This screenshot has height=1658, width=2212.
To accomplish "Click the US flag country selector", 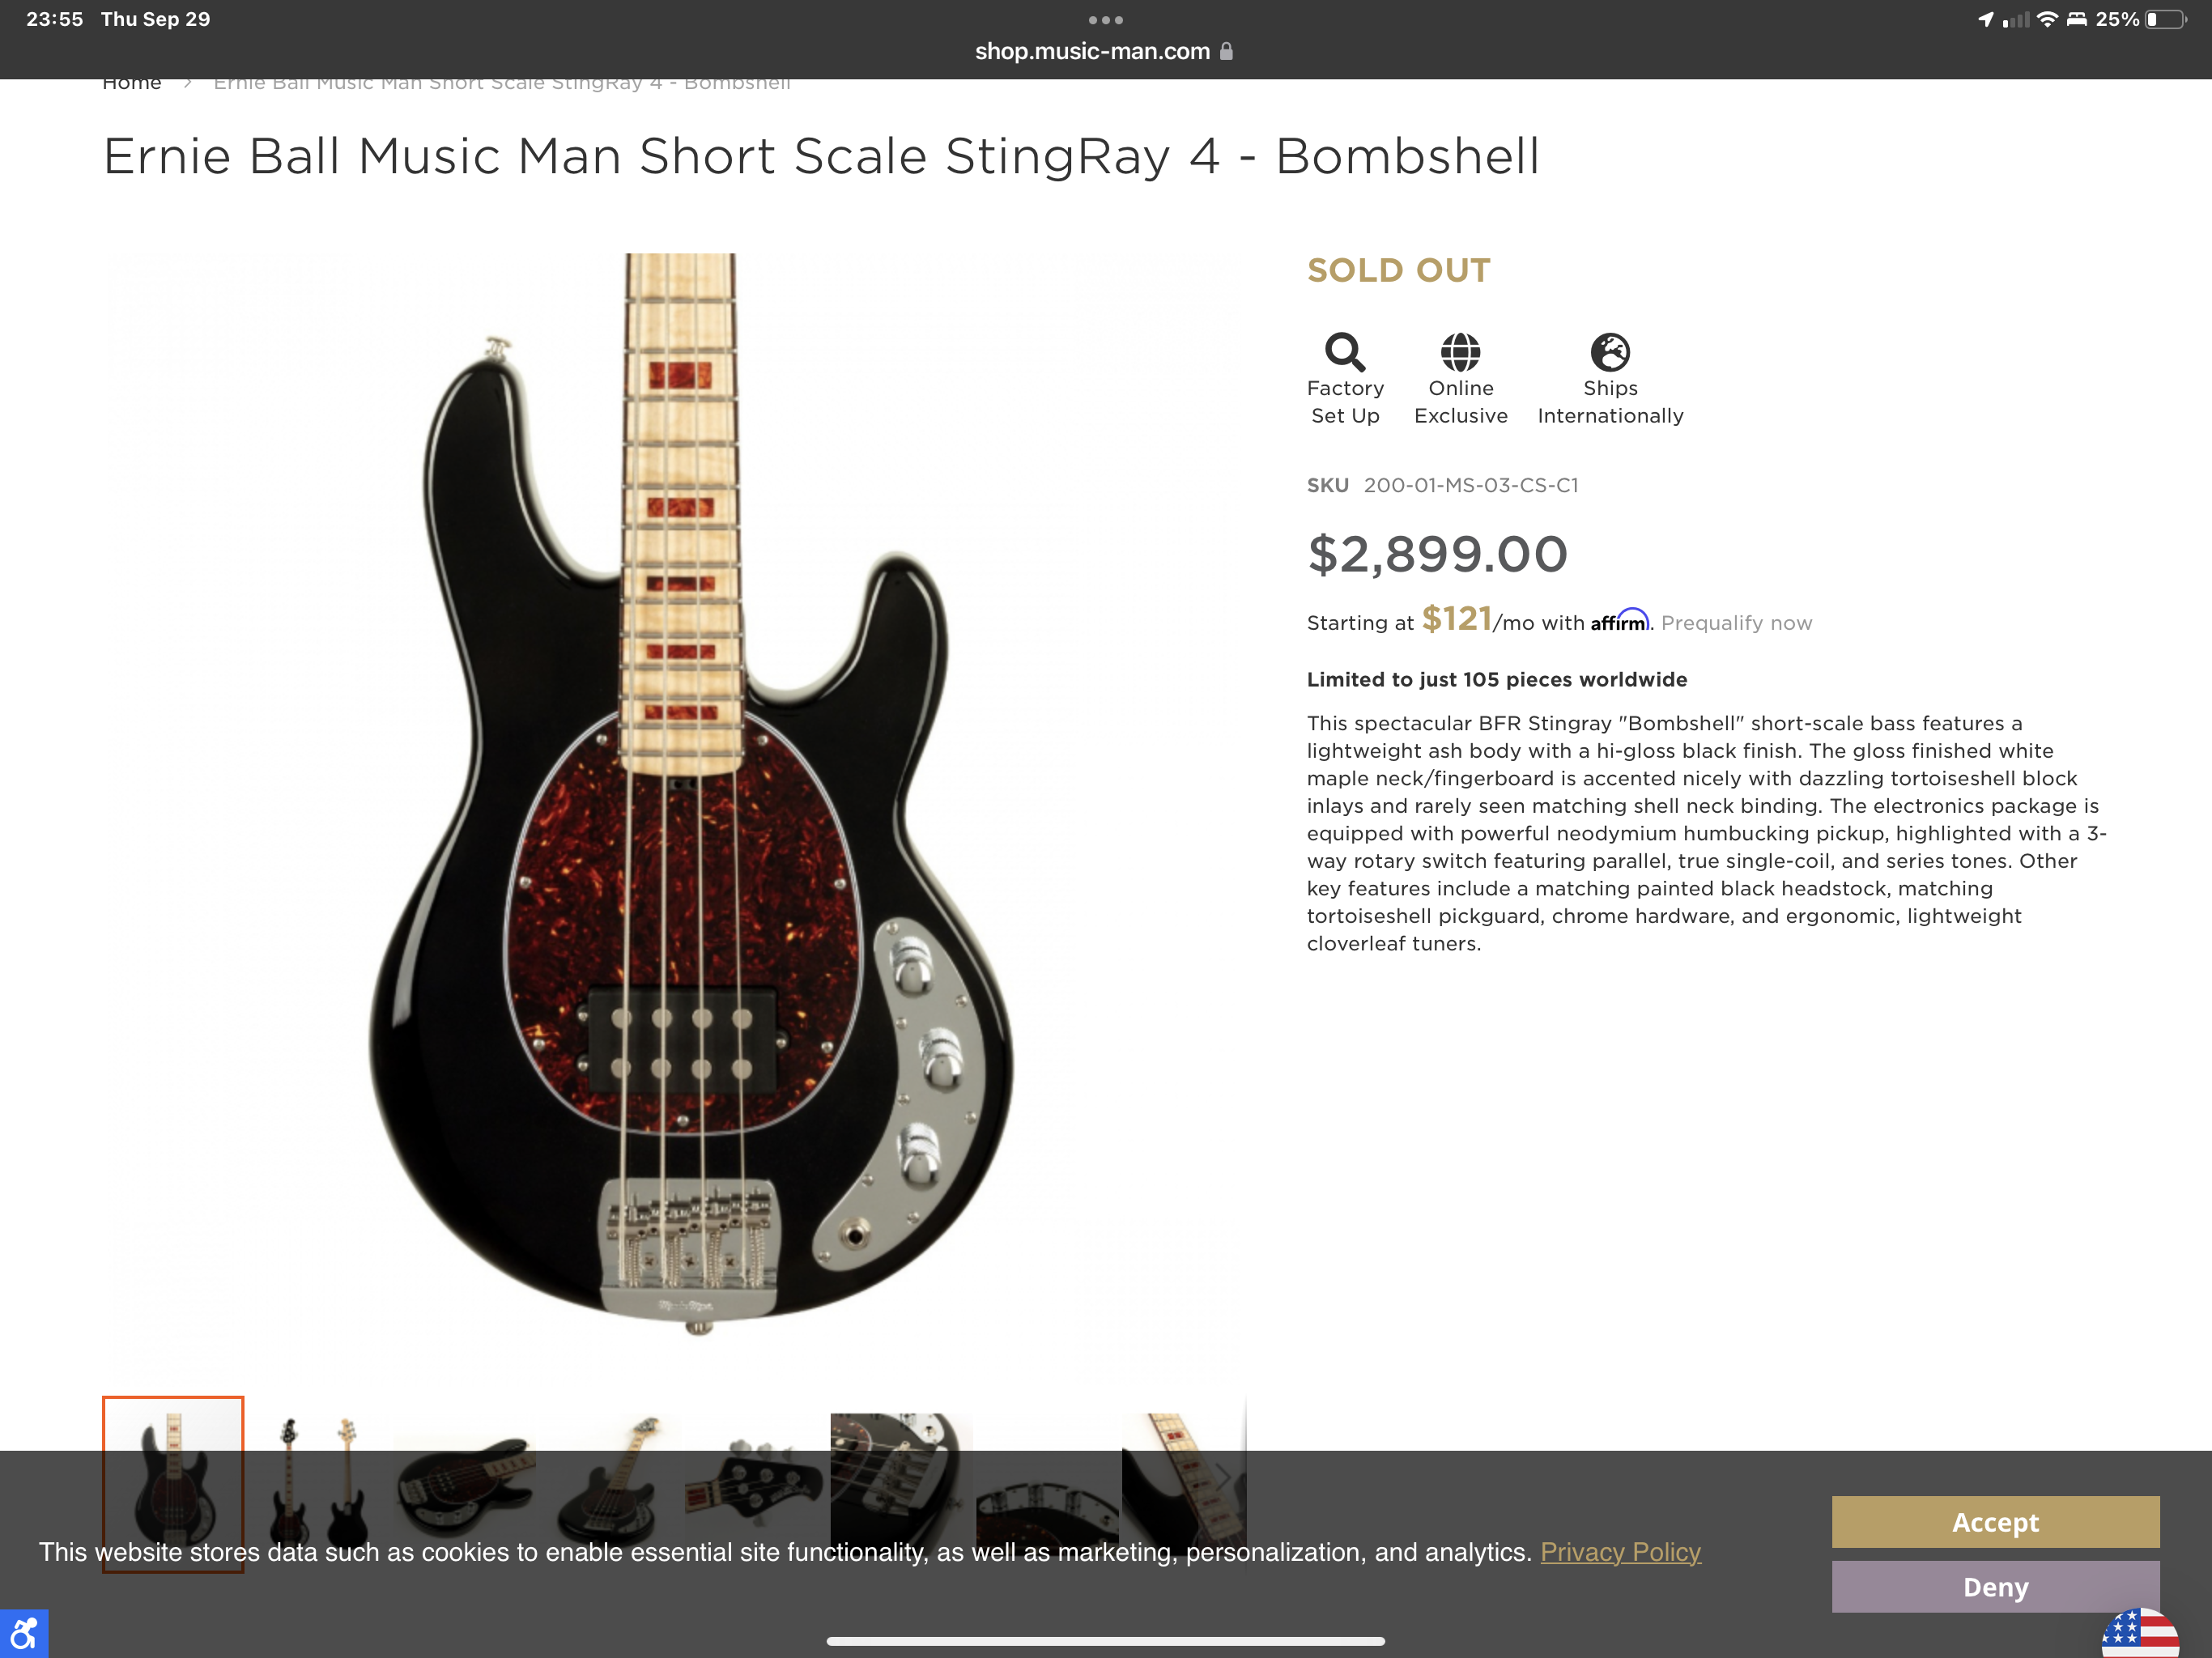I will point(2140,1634).
